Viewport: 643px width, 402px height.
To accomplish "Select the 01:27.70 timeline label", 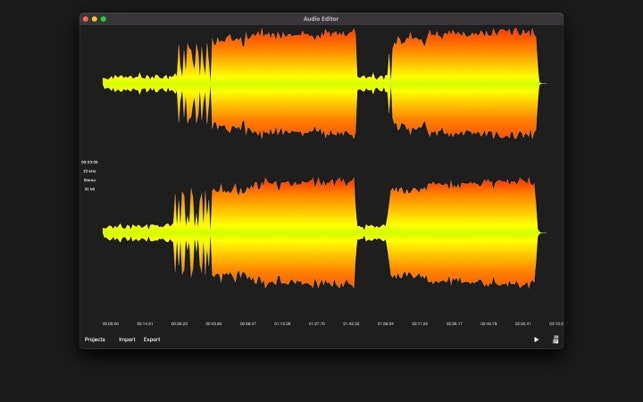I will [317, 324].
